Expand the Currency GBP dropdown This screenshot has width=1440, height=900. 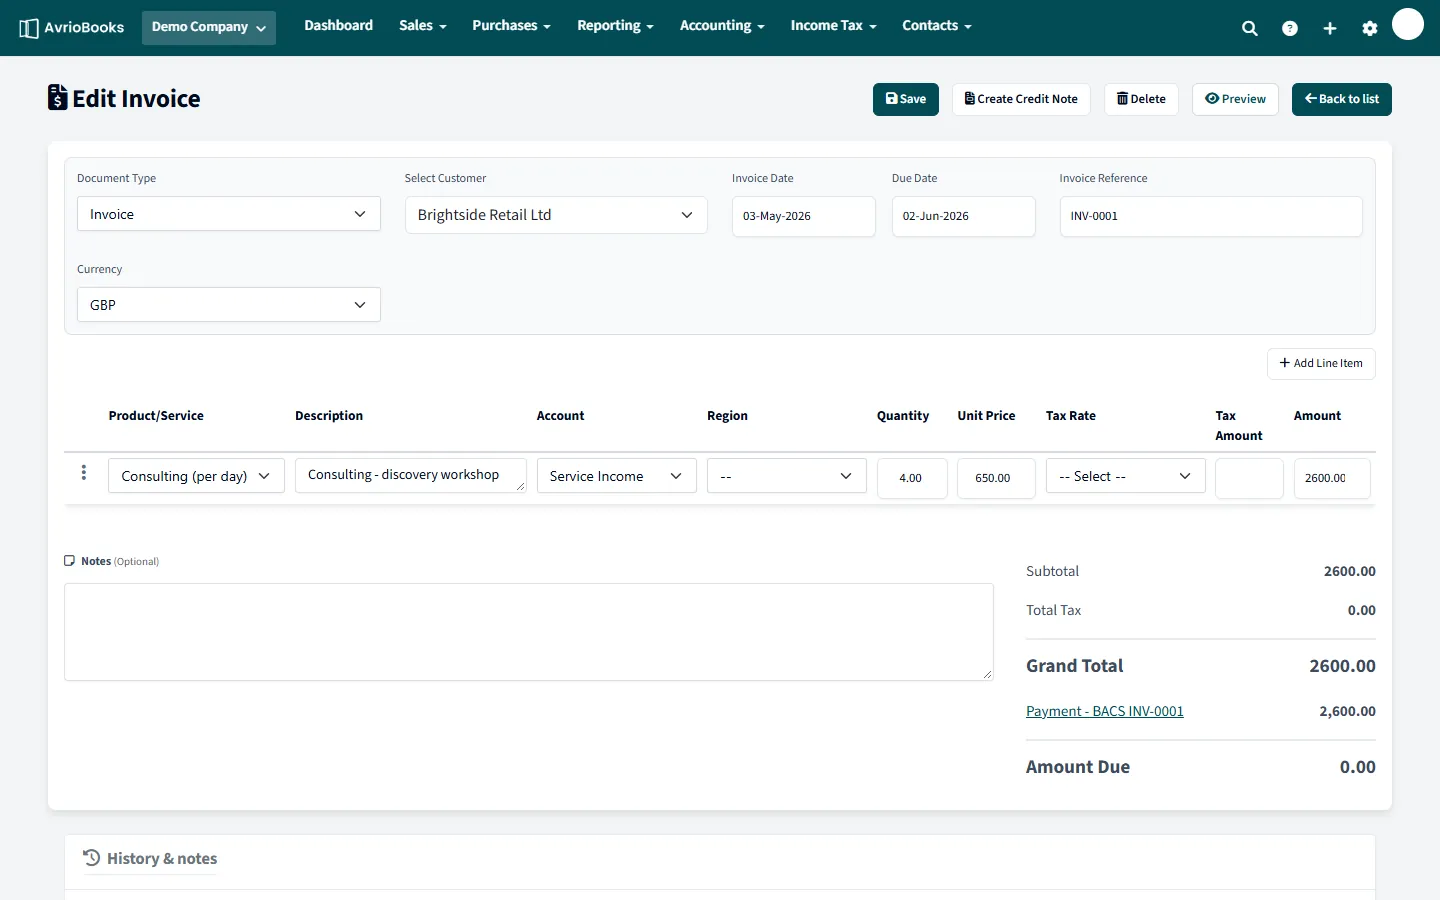click(229, 305)
